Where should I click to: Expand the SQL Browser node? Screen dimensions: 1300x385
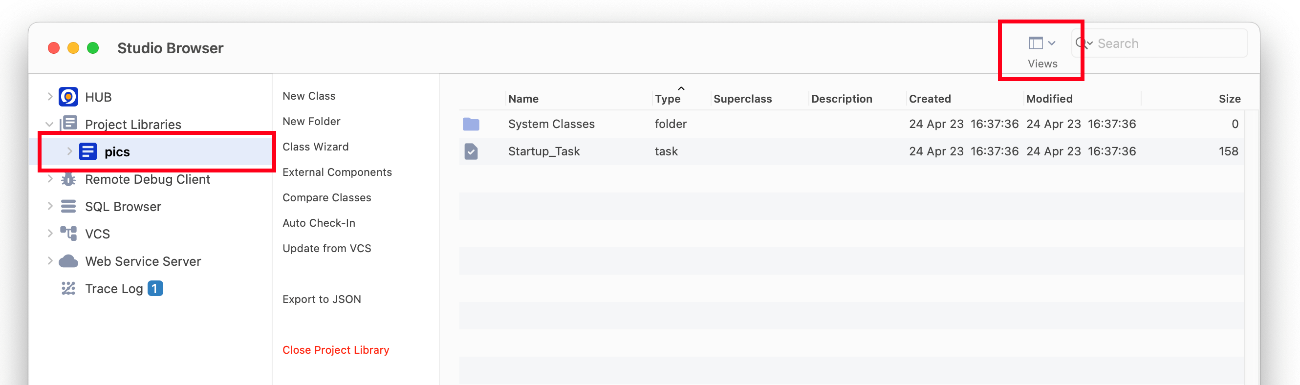click(x=50, y=207)
